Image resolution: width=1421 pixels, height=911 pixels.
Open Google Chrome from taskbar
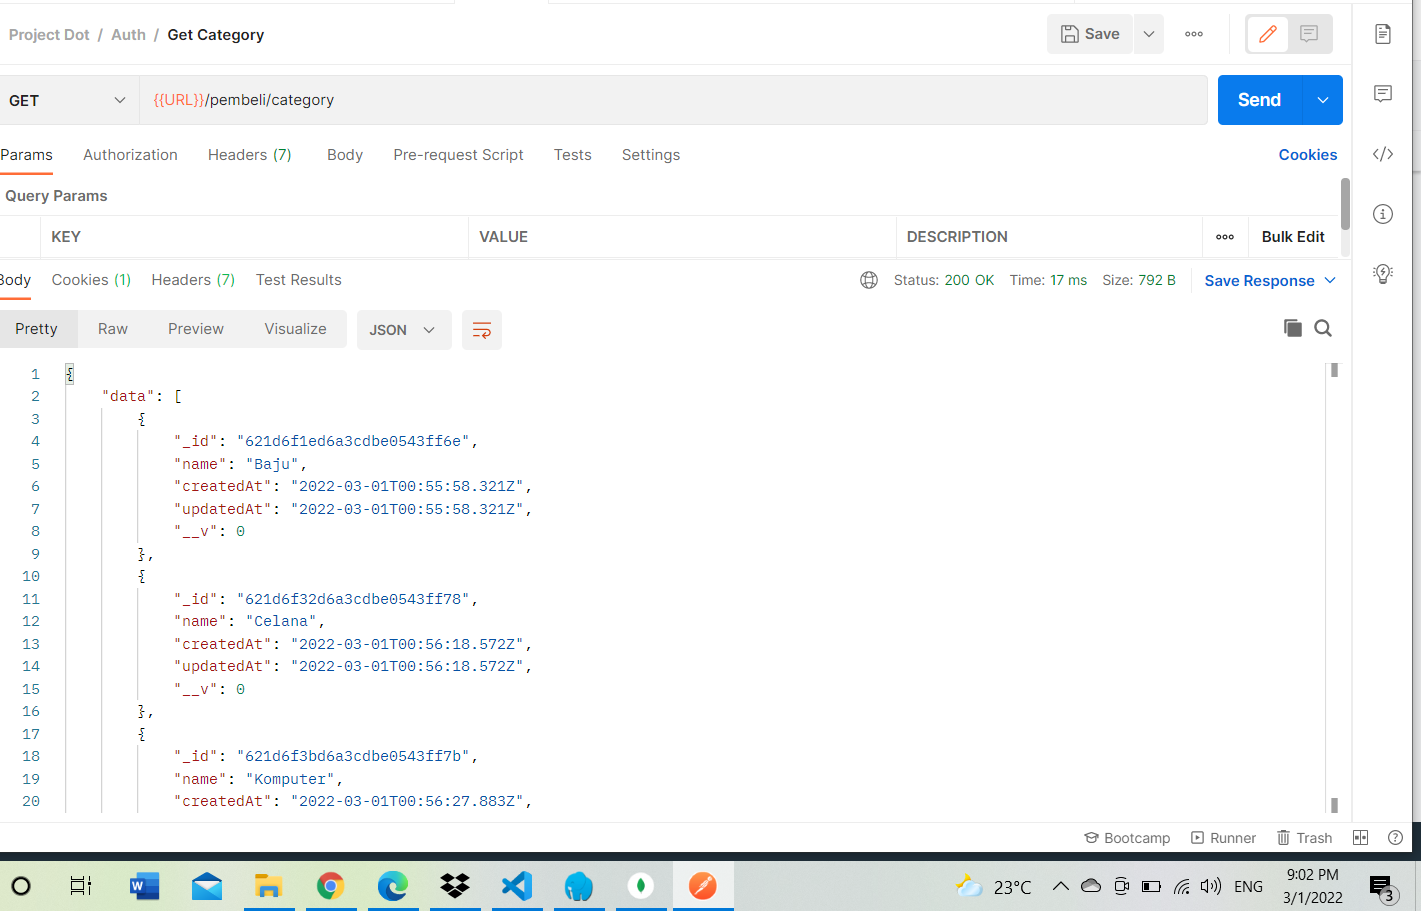[331, 886]
